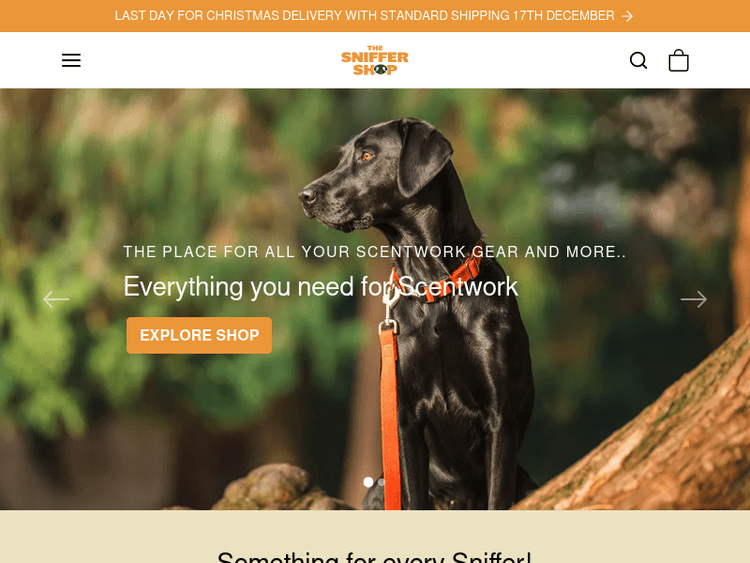Go to previous hero slide arrow

[x=56, y=299]
